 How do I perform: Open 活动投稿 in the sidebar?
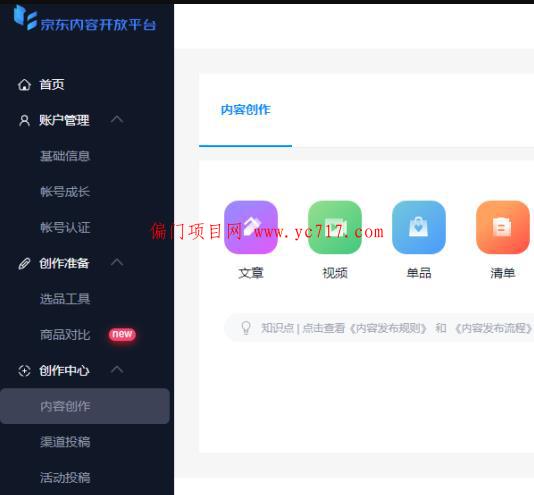pos(65,478)
